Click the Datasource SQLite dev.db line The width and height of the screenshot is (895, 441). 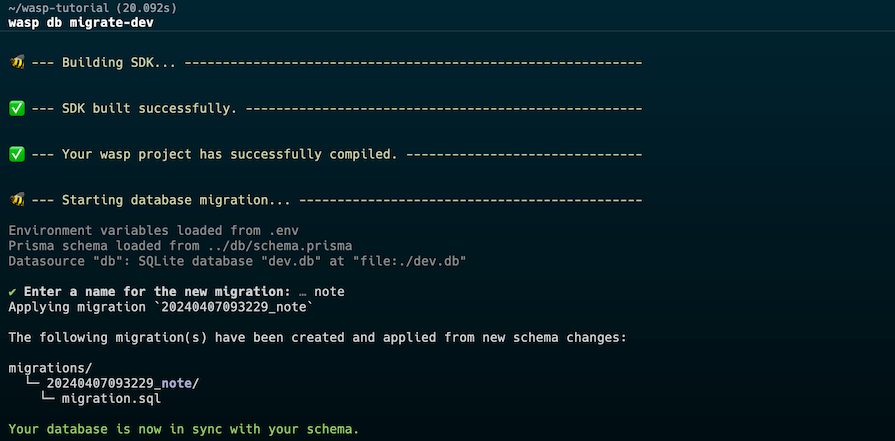(x=237, y=261)
